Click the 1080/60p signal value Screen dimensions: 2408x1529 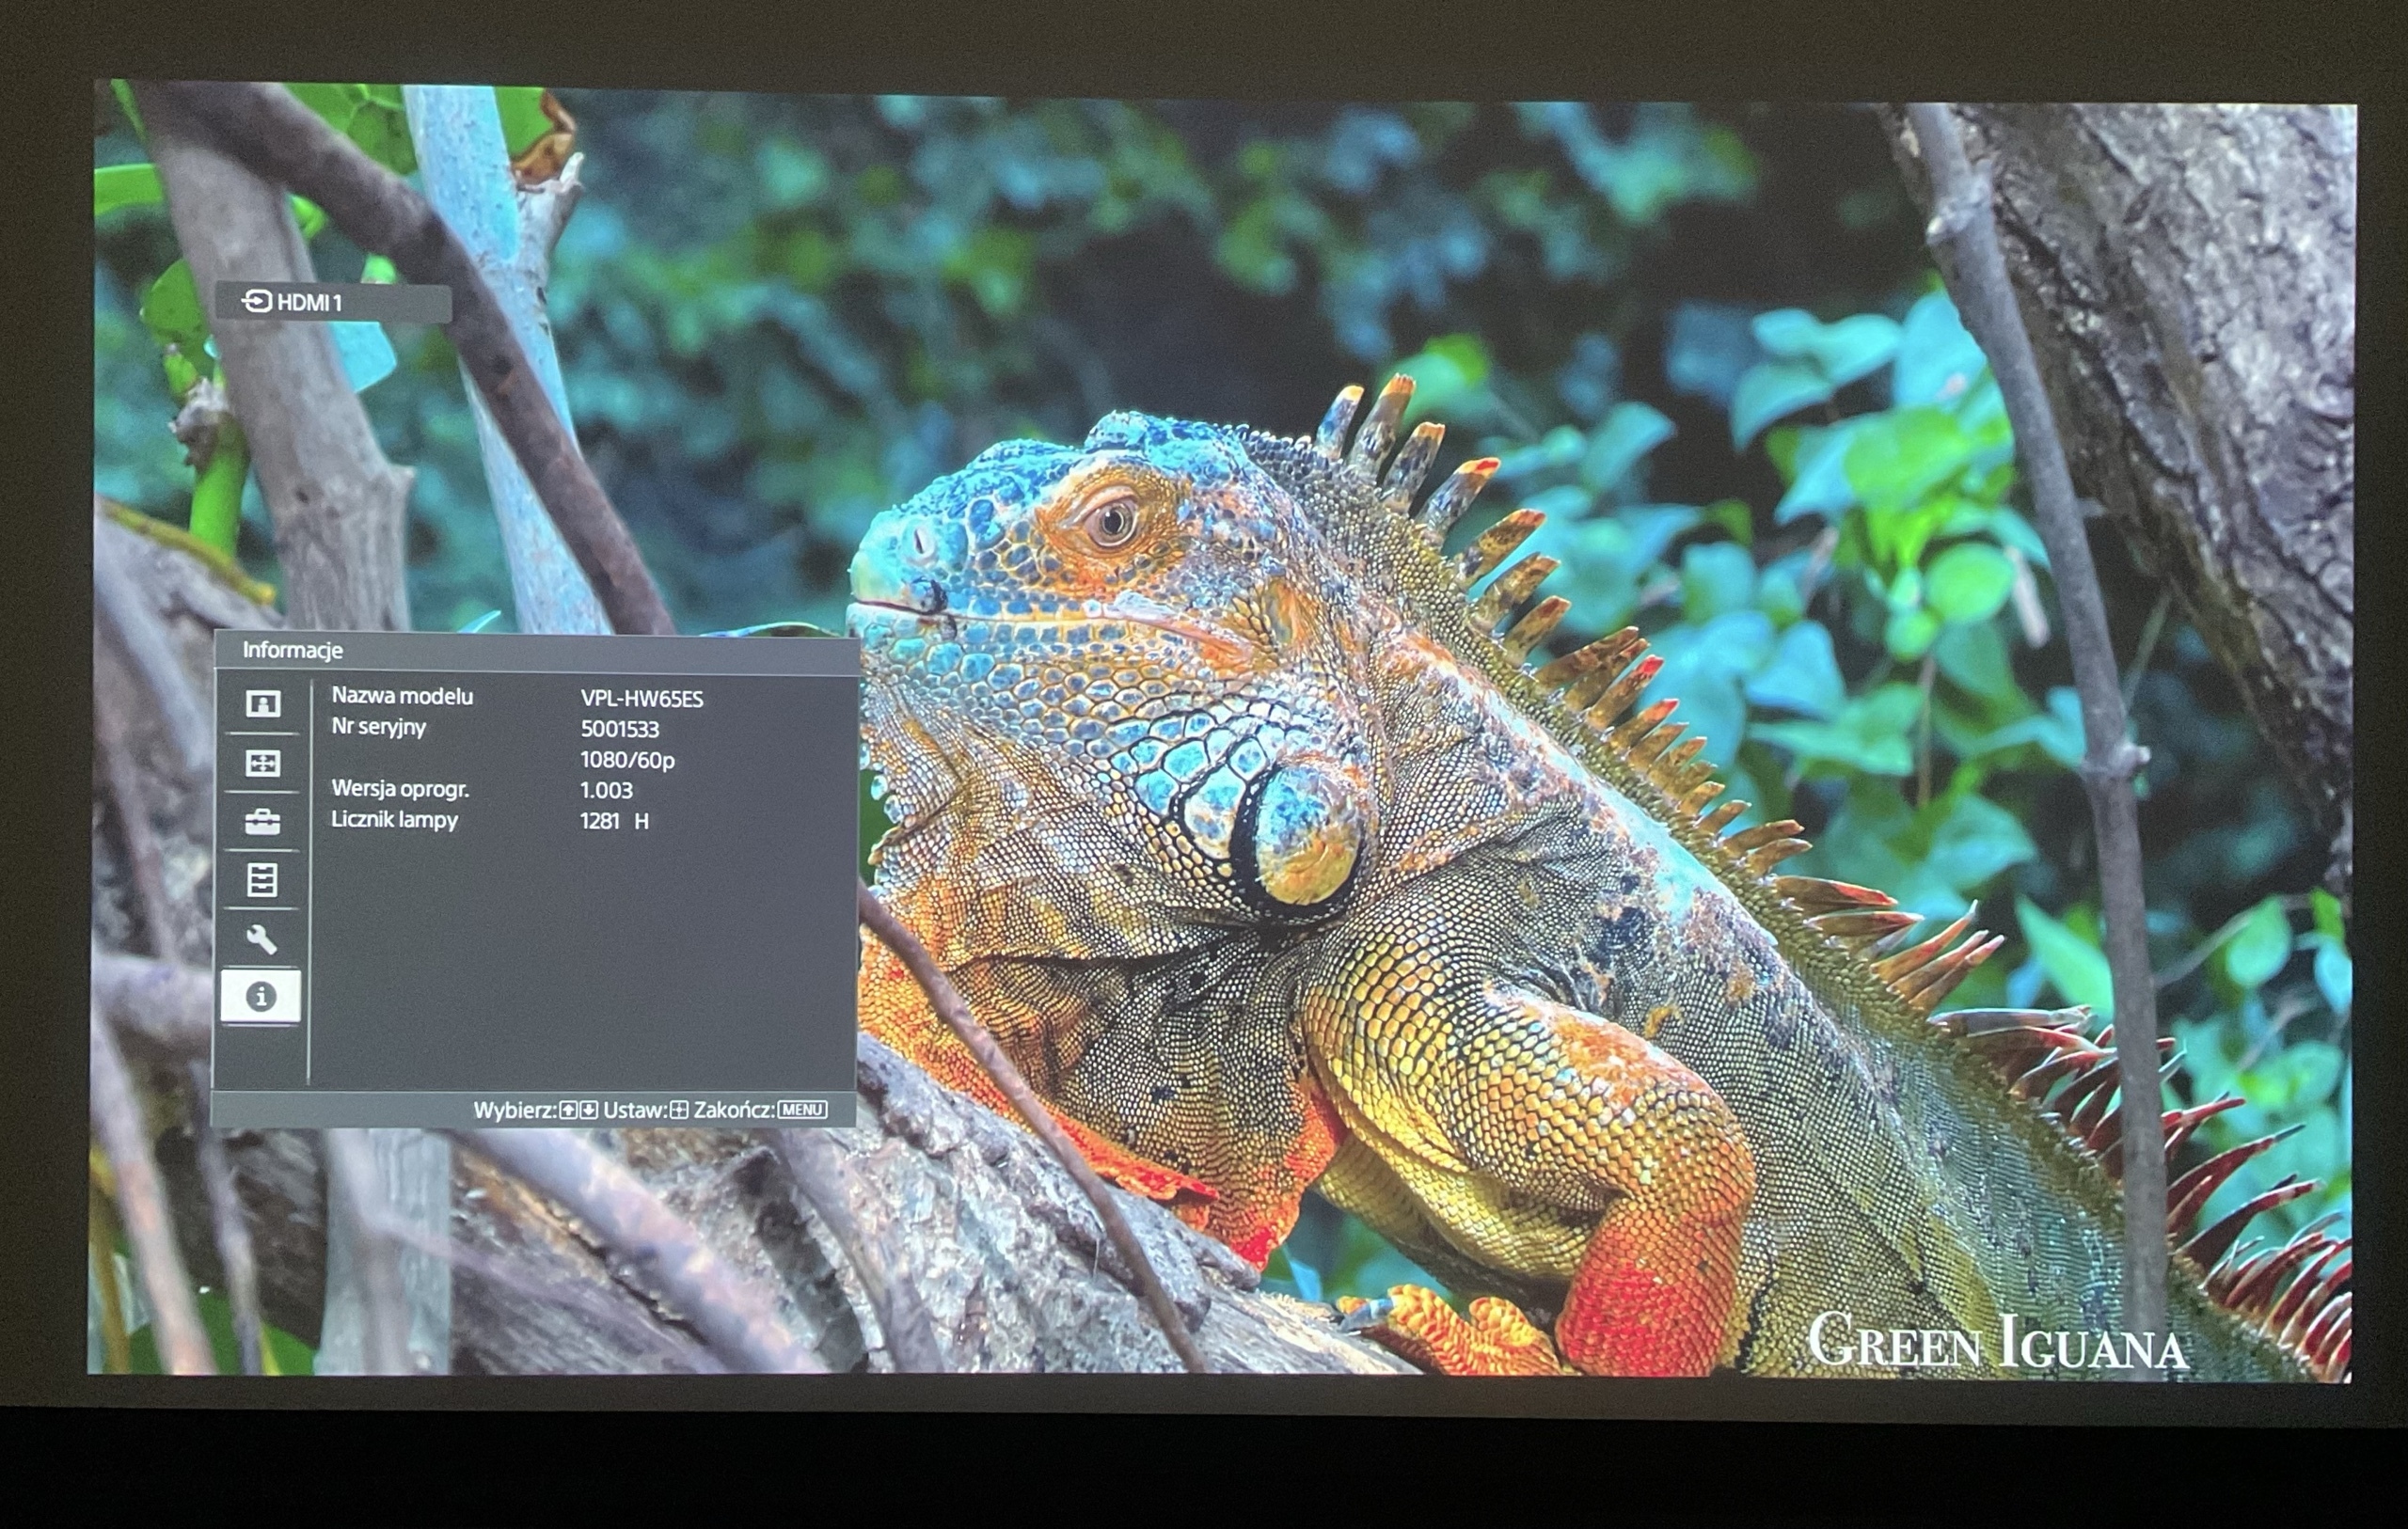[627, 760]
